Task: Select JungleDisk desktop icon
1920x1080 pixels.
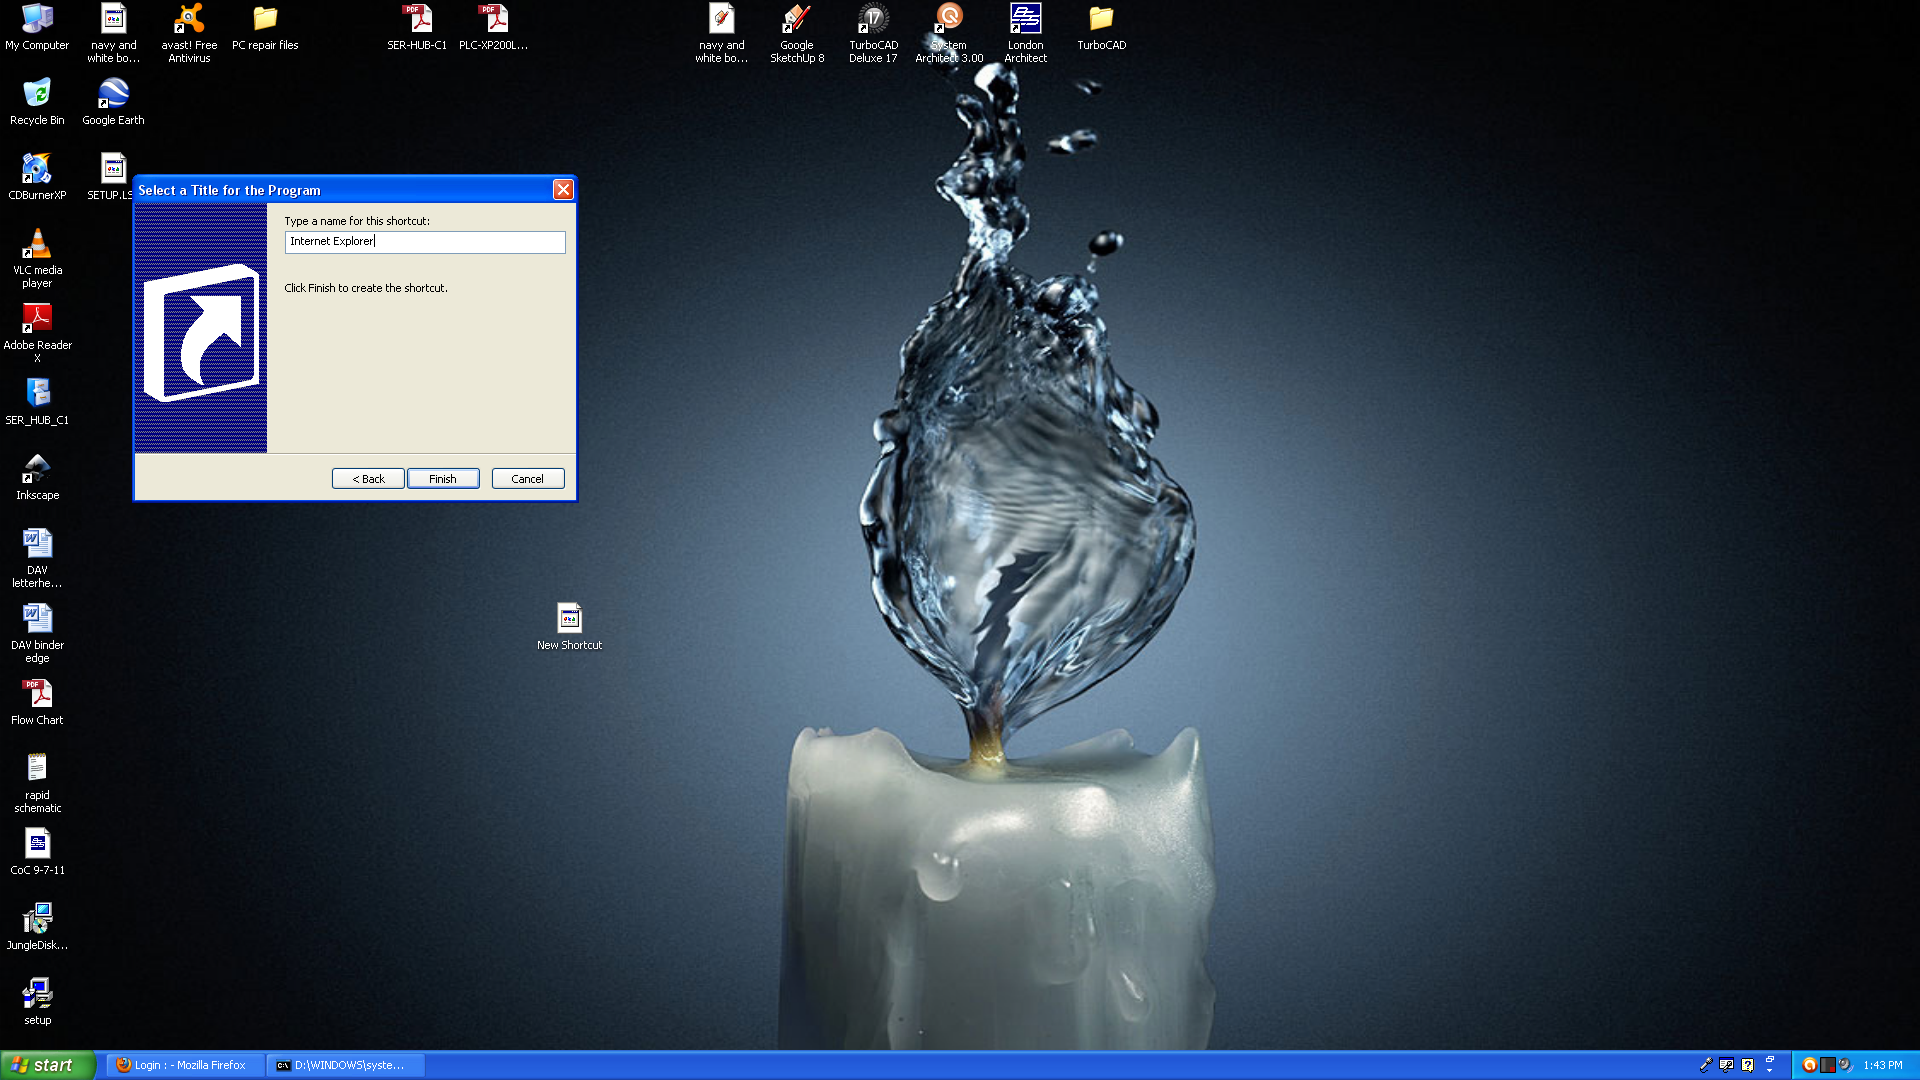Action: [x=37, y=927]
